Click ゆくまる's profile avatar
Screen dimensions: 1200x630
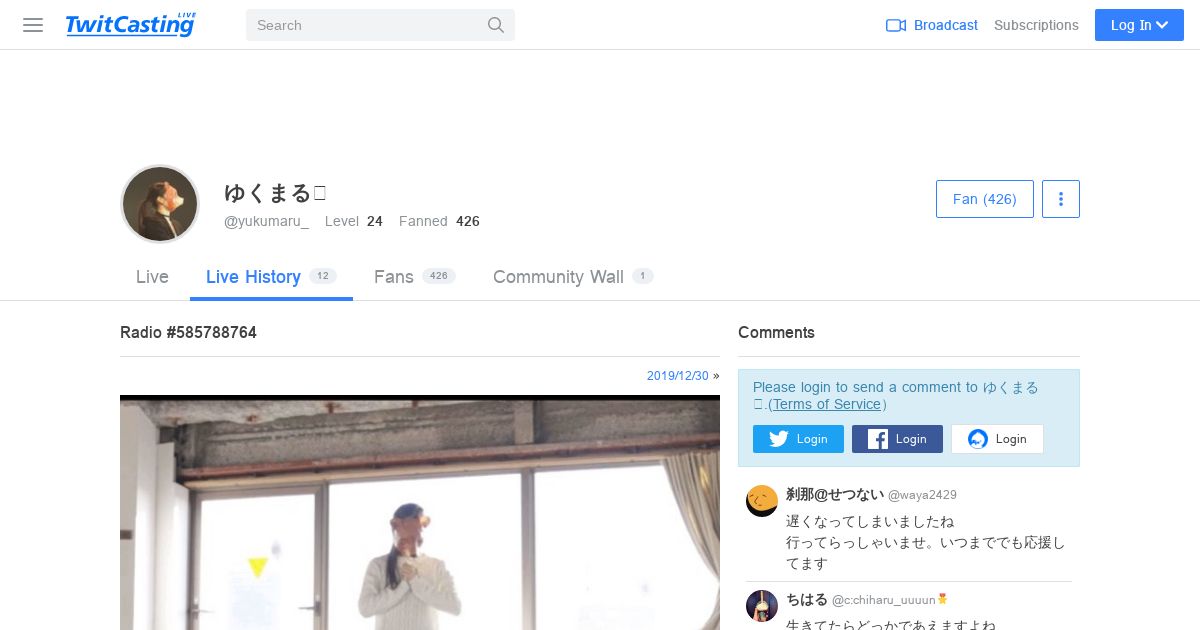[x=160, y=204]
